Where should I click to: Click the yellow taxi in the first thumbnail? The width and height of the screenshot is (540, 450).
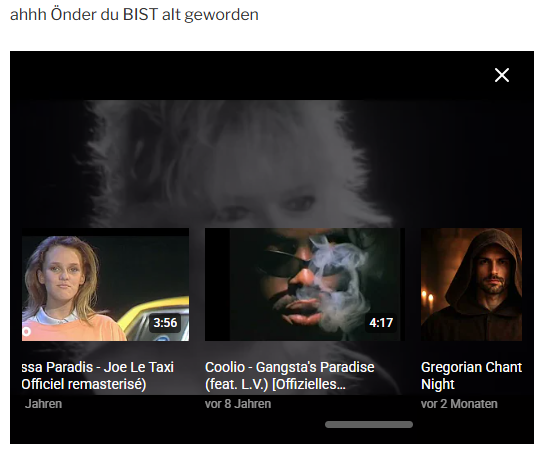[x=158, y=318]
